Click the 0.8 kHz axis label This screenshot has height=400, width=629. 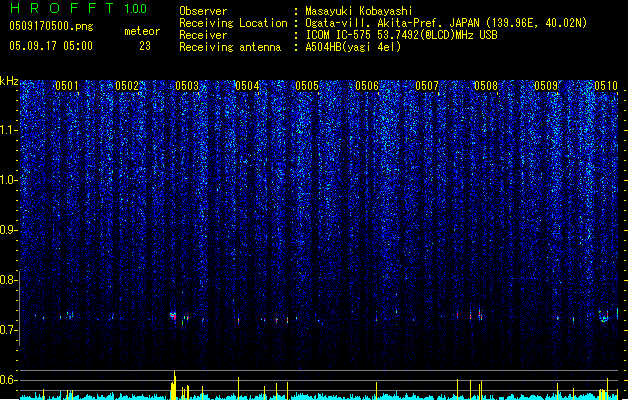click(x=8, y=280)
